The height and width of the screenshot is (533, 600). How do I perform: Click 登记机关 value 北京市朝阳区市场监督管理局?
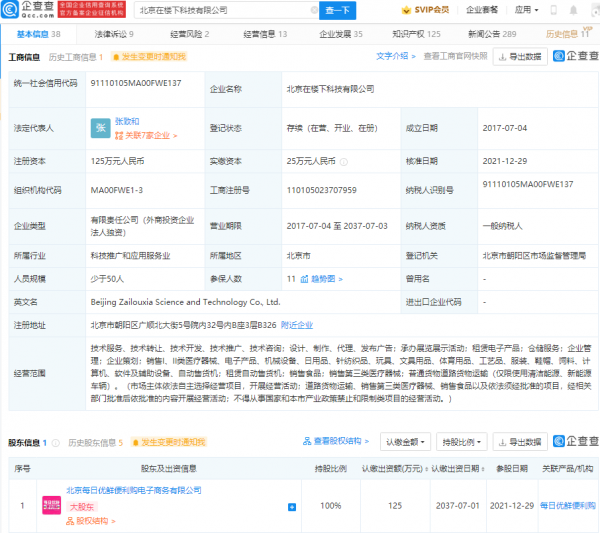tap(534, 256)
